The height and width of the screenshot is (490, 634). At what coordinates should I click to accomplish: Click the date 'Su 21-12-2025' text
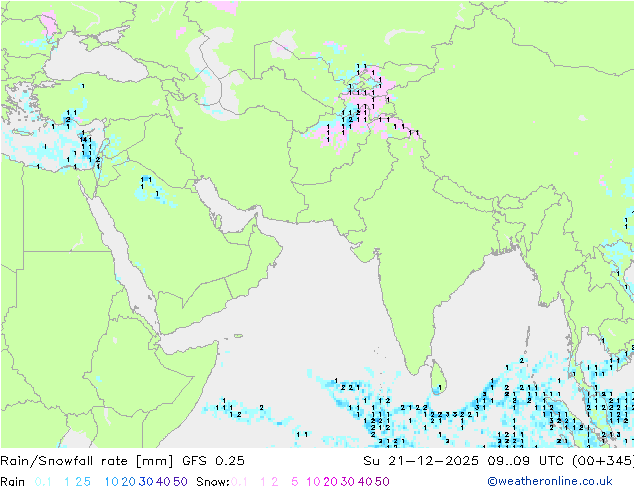(x=421, y=461)
